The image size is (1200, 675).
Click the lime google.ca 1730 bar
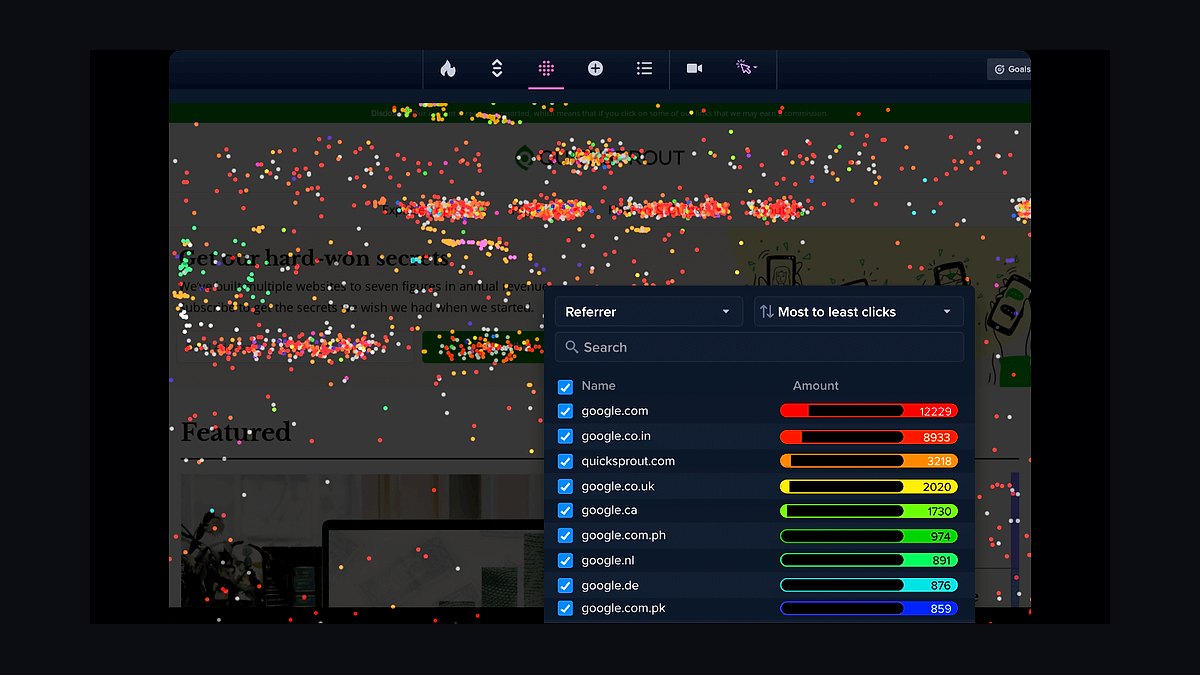tap(868, 511)
